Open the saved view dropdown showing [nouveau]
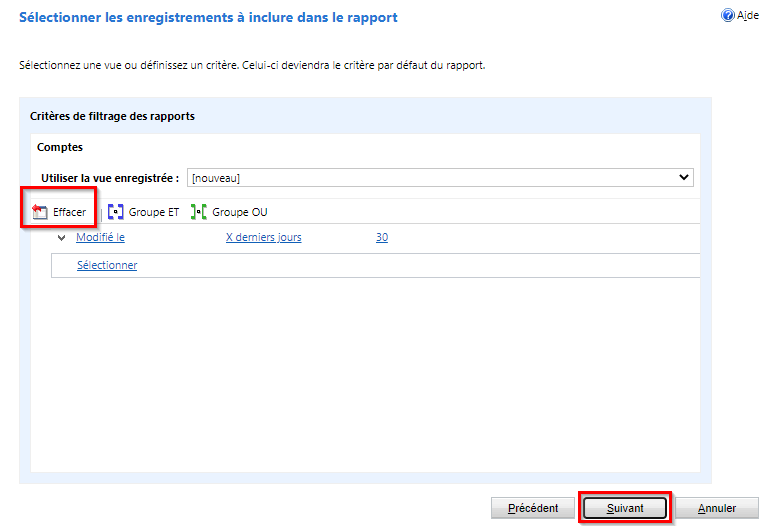The image size is (783, 526). click(x=440, y=178)
